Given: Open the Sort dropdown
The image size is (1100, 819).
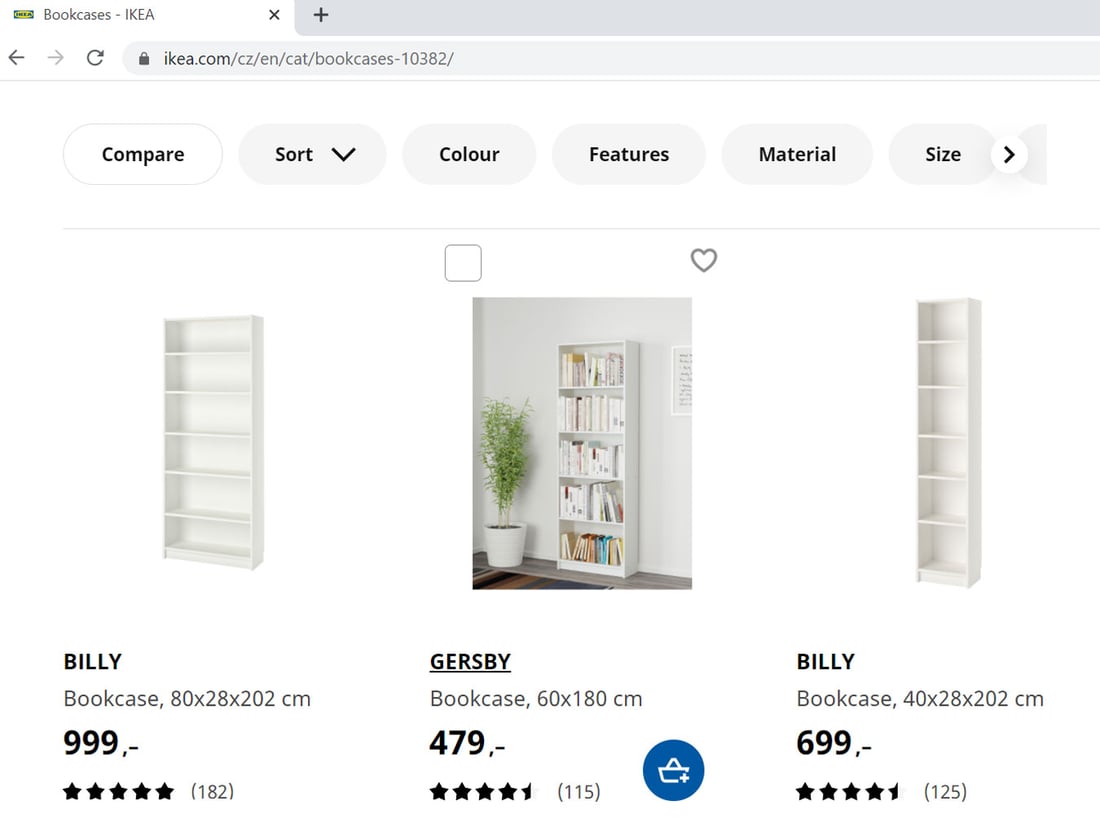Looking at the screenshot, I should click(312, 154).
